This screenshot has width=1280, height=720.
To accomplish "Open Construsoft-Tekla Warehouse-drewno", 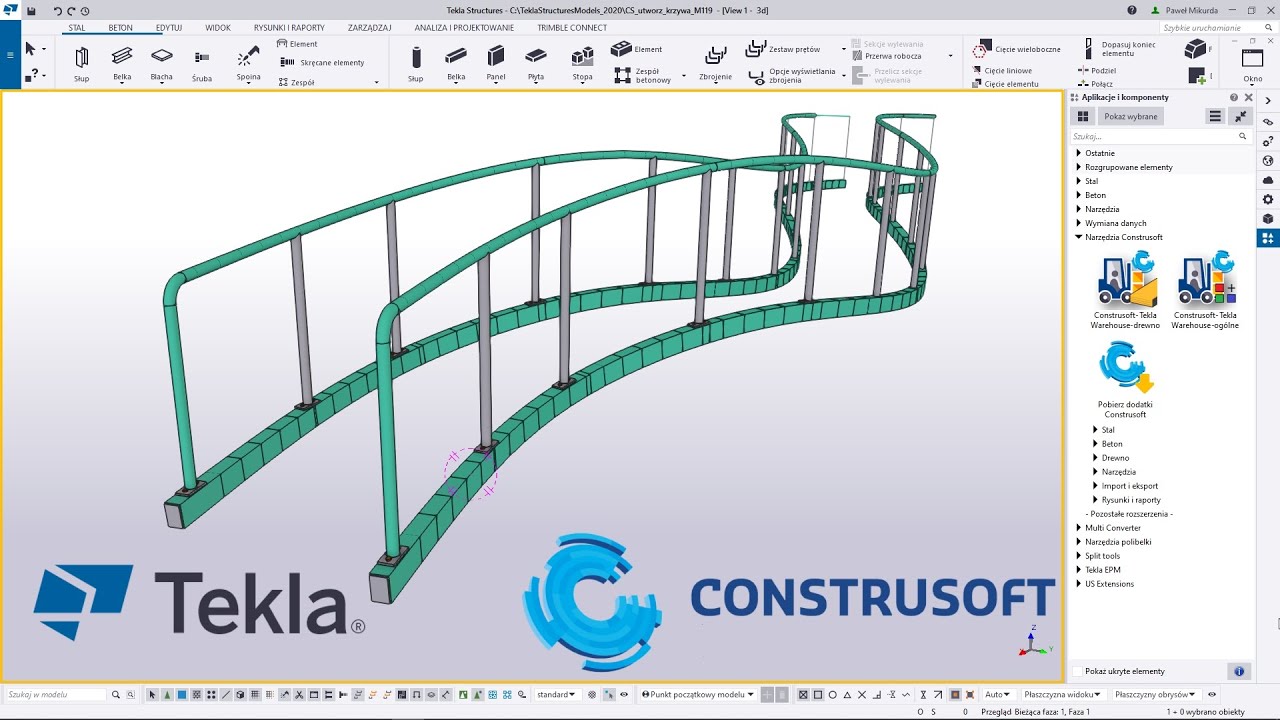I will 1125,290.
